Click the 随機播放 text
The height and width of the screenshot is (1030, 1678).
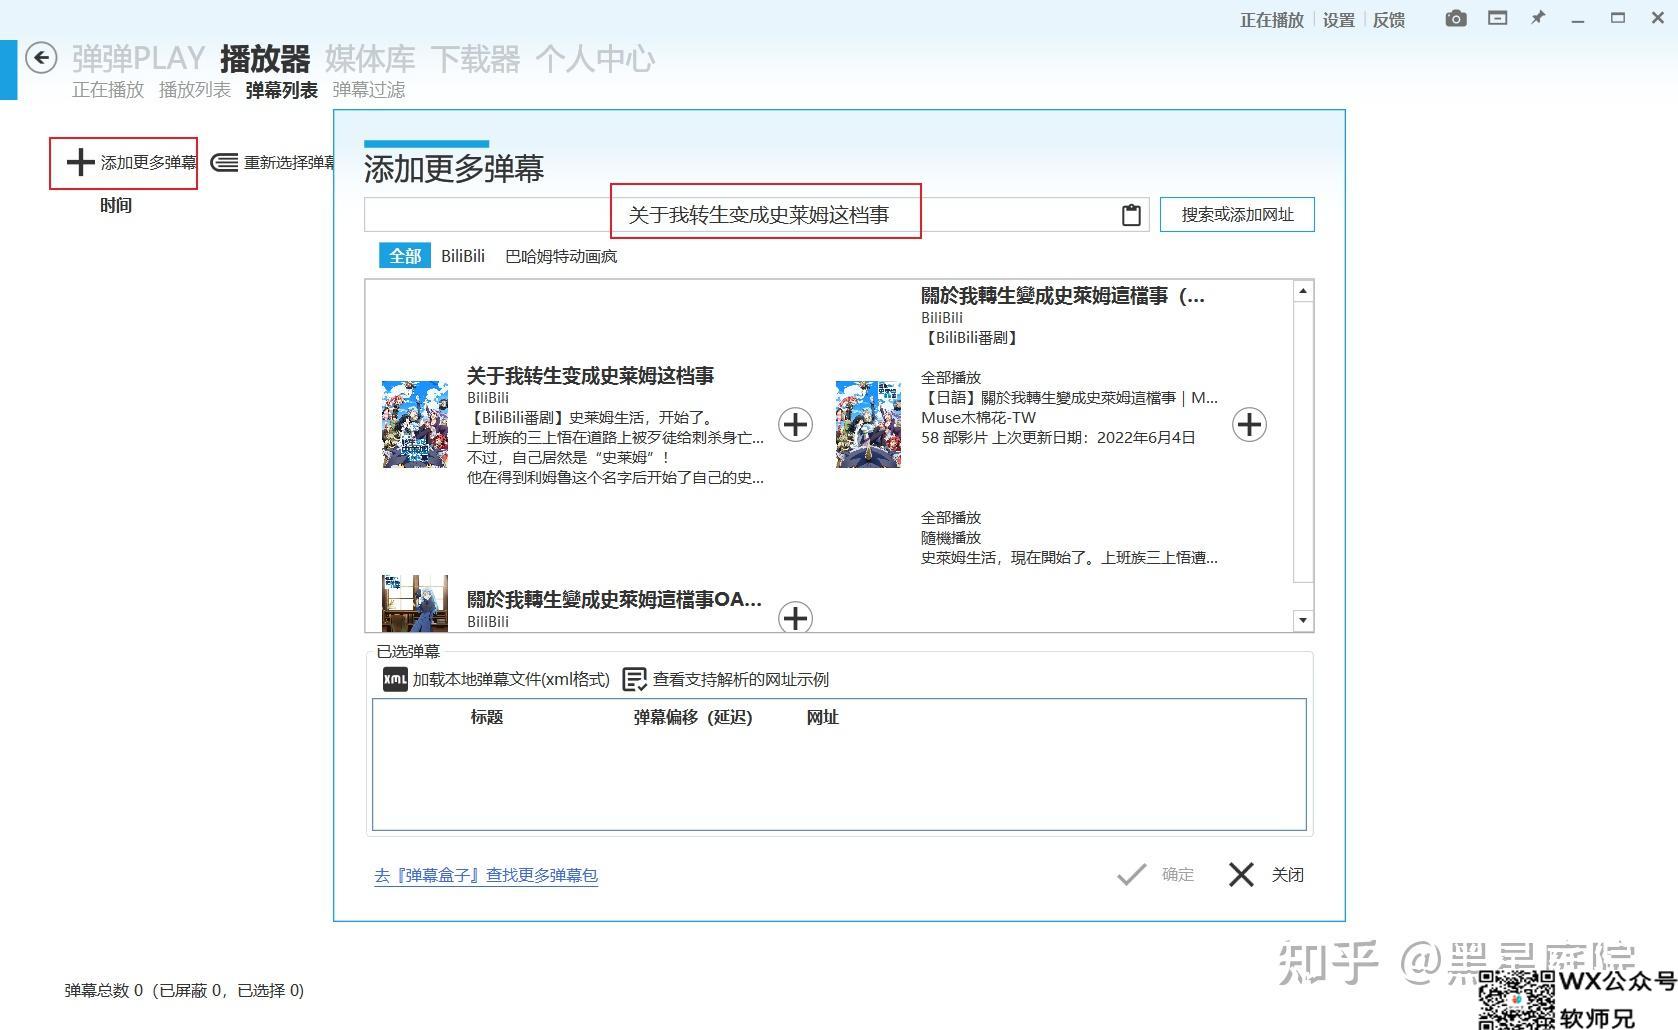tap(951, 537)
